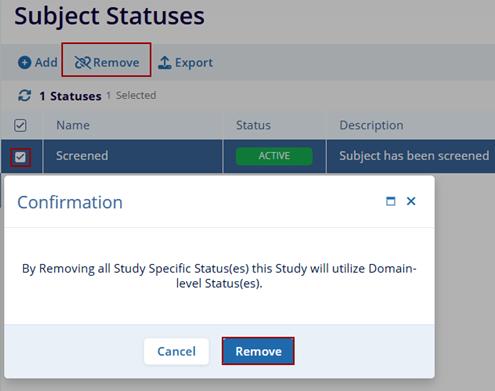Sort by the Name column header

73,125
